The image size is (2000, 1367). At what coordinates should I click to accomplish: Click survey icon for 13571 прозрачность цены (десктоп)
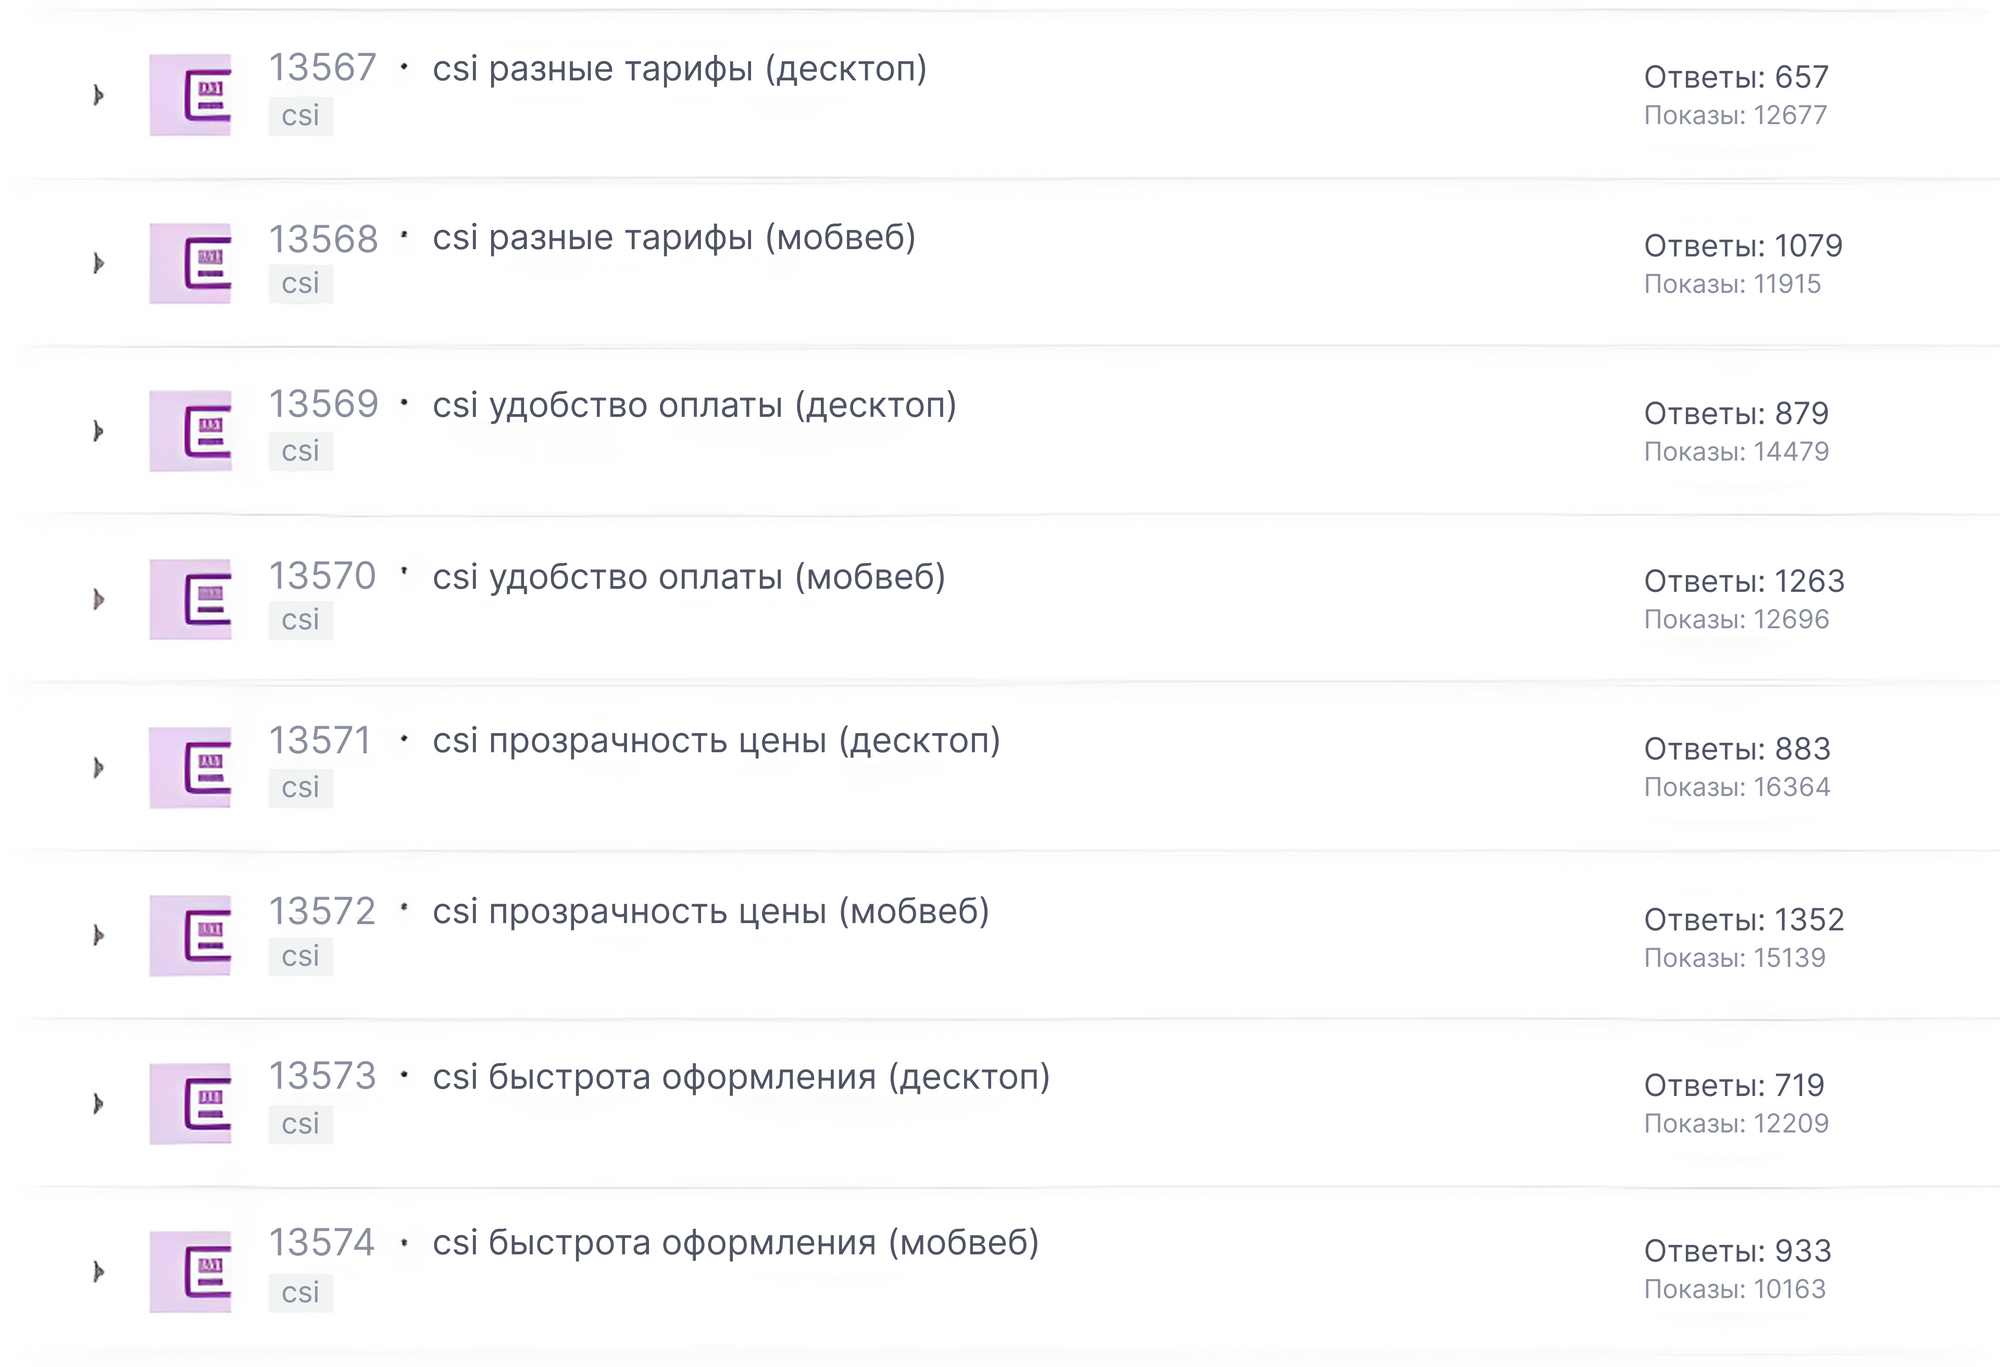[190, 767]
